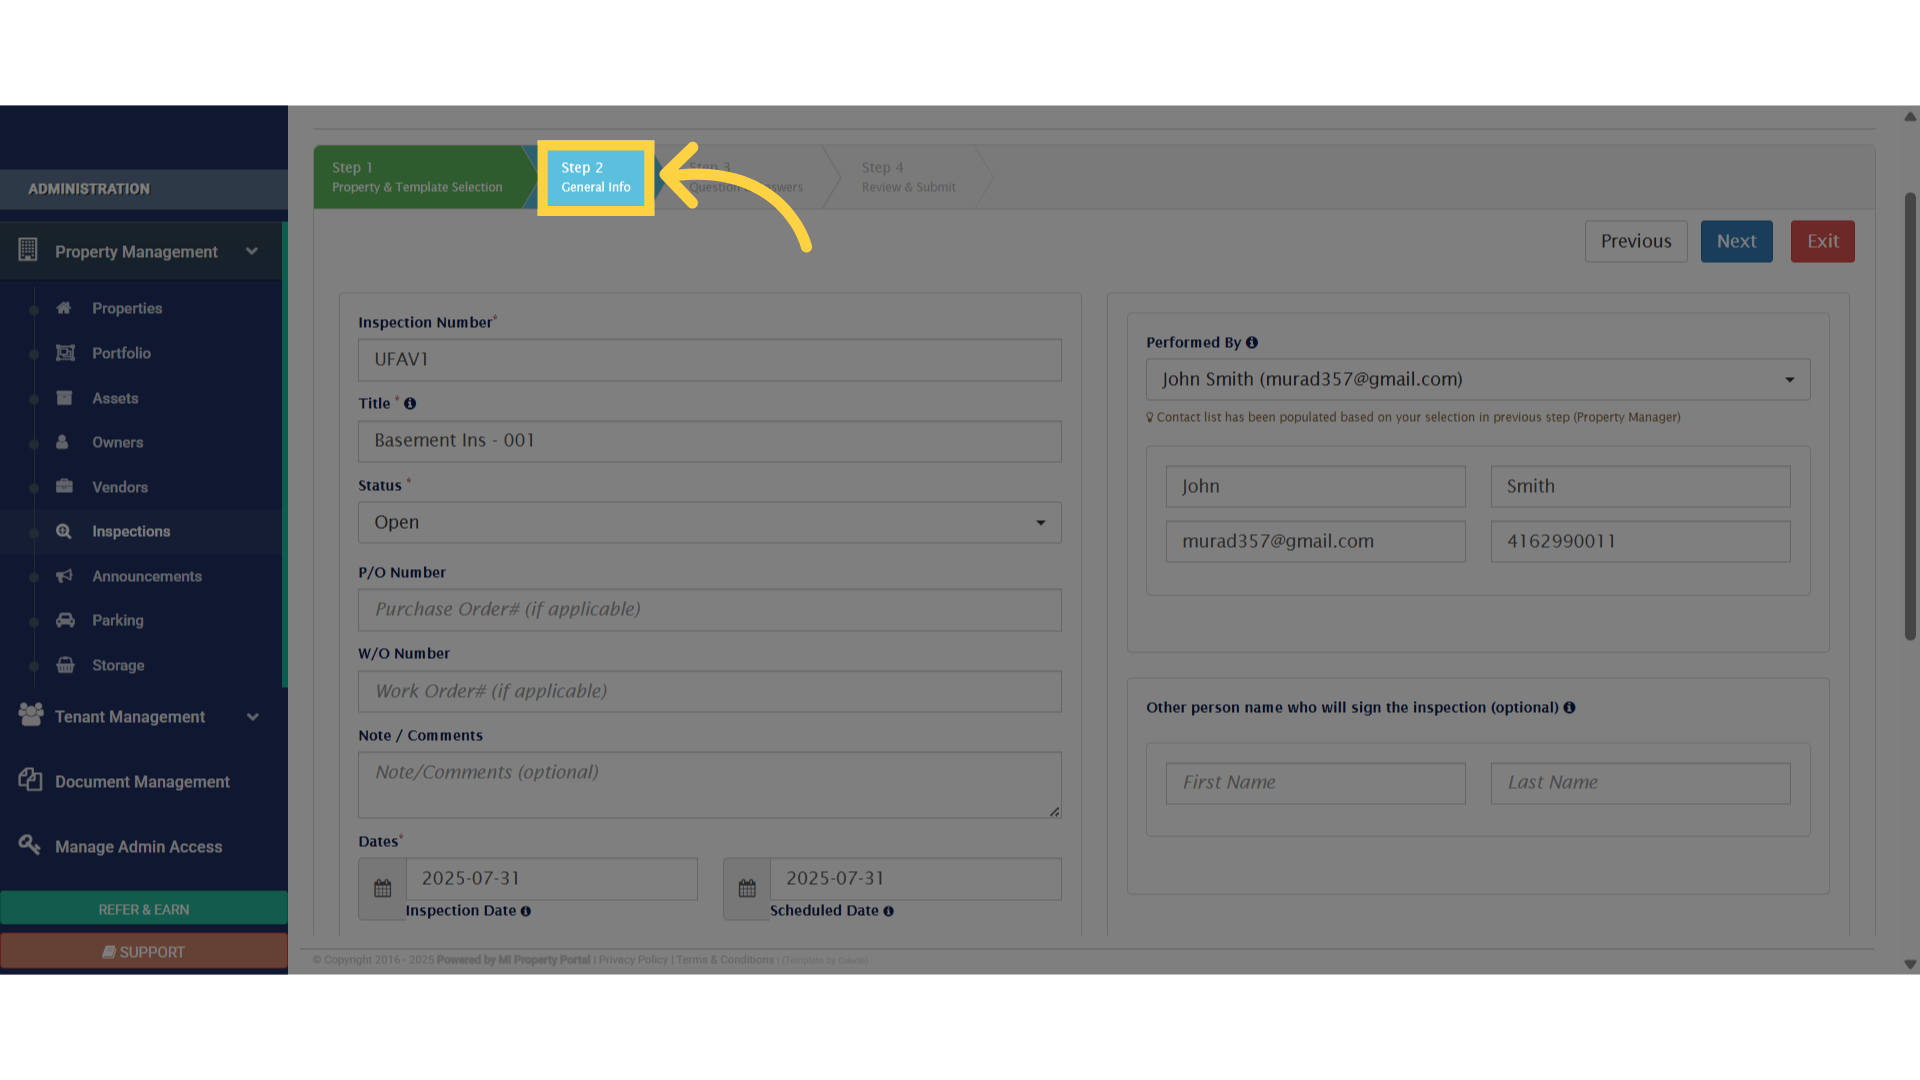This screenshot has width=1920, height=1080.
Task: Open Properties in the sidebar
Action: [x=127, y=308]
